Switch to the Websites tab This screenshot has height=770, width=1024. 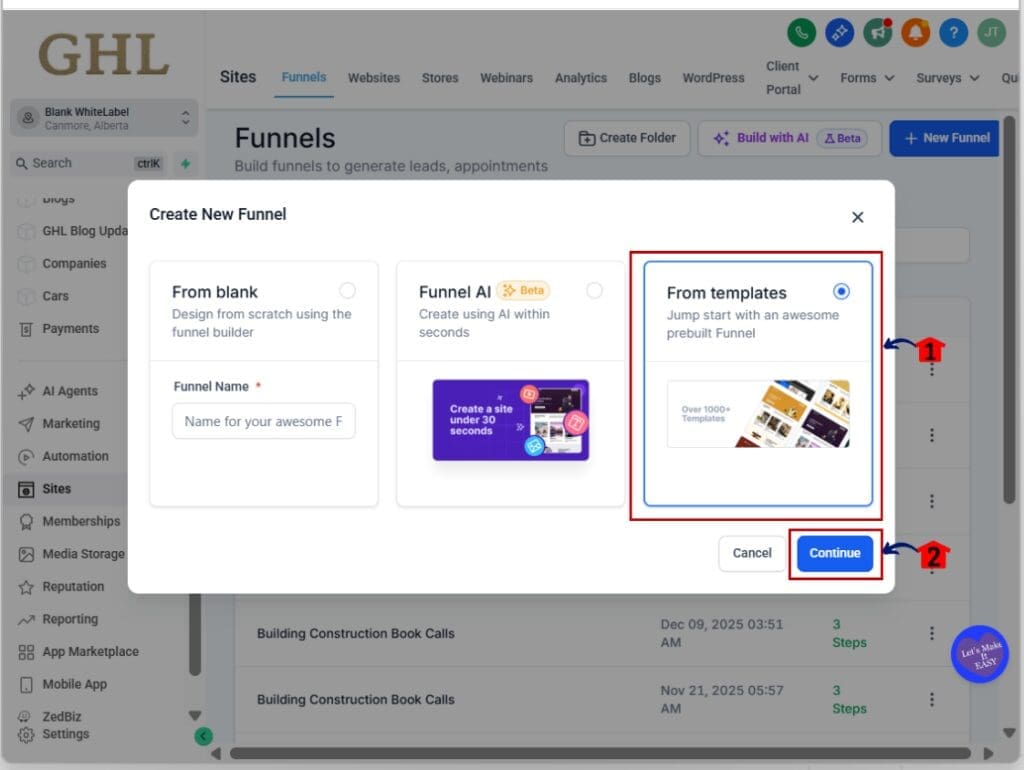[x=374, y=77]
